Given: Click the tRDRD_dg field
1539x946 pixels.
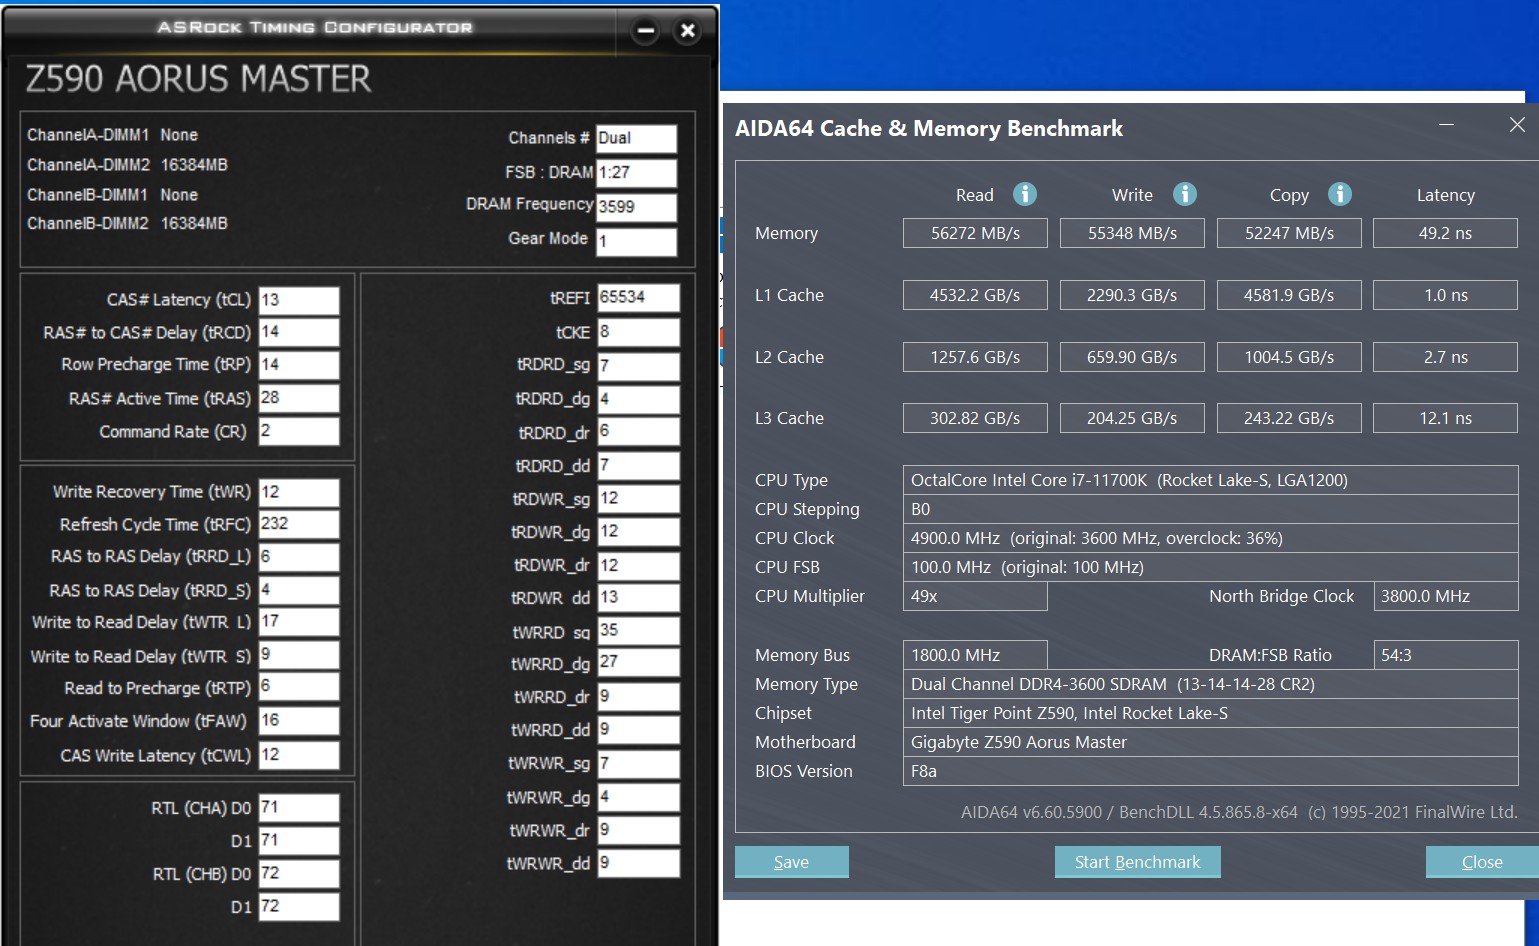Looking at the screenshot, I should pyautogui.click(x=639, y=399).
